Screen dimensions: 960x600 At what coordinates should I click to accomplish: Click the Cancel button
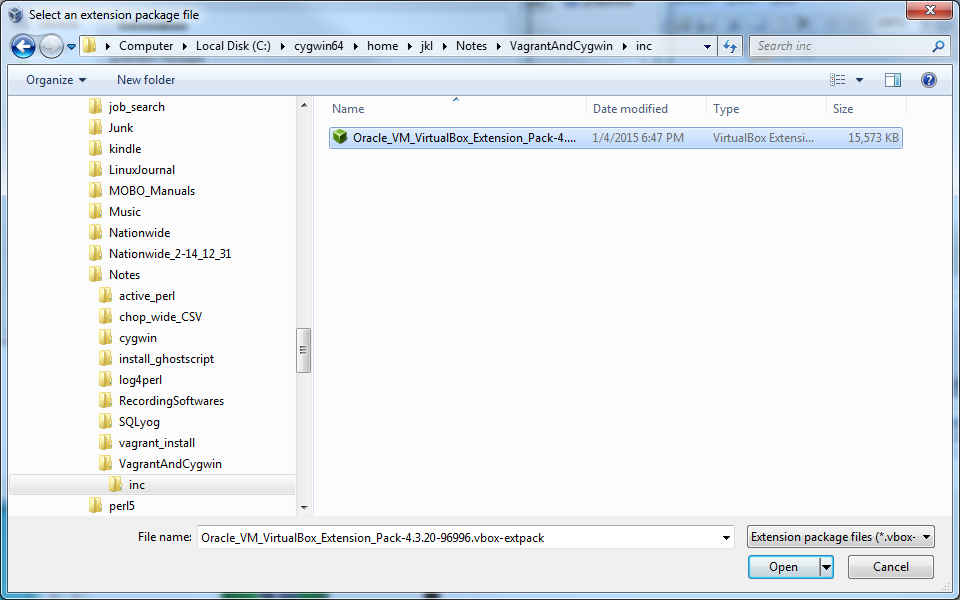pyautogui.click(x=891, y=567)
